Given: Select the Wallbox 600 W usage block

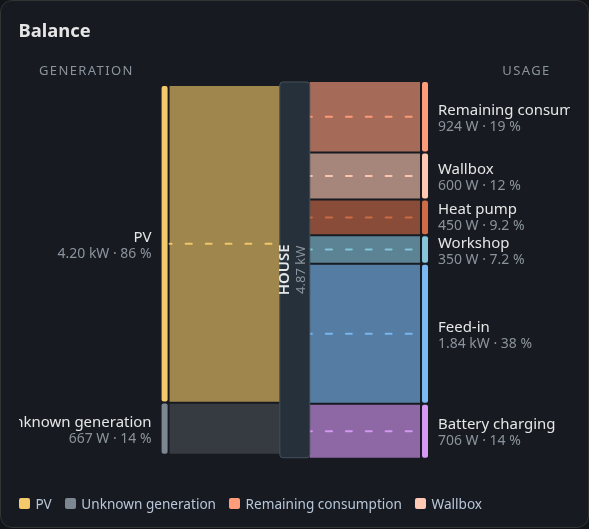Looking at the screenshot, I should pyautogui.click(x=365, y=176).
